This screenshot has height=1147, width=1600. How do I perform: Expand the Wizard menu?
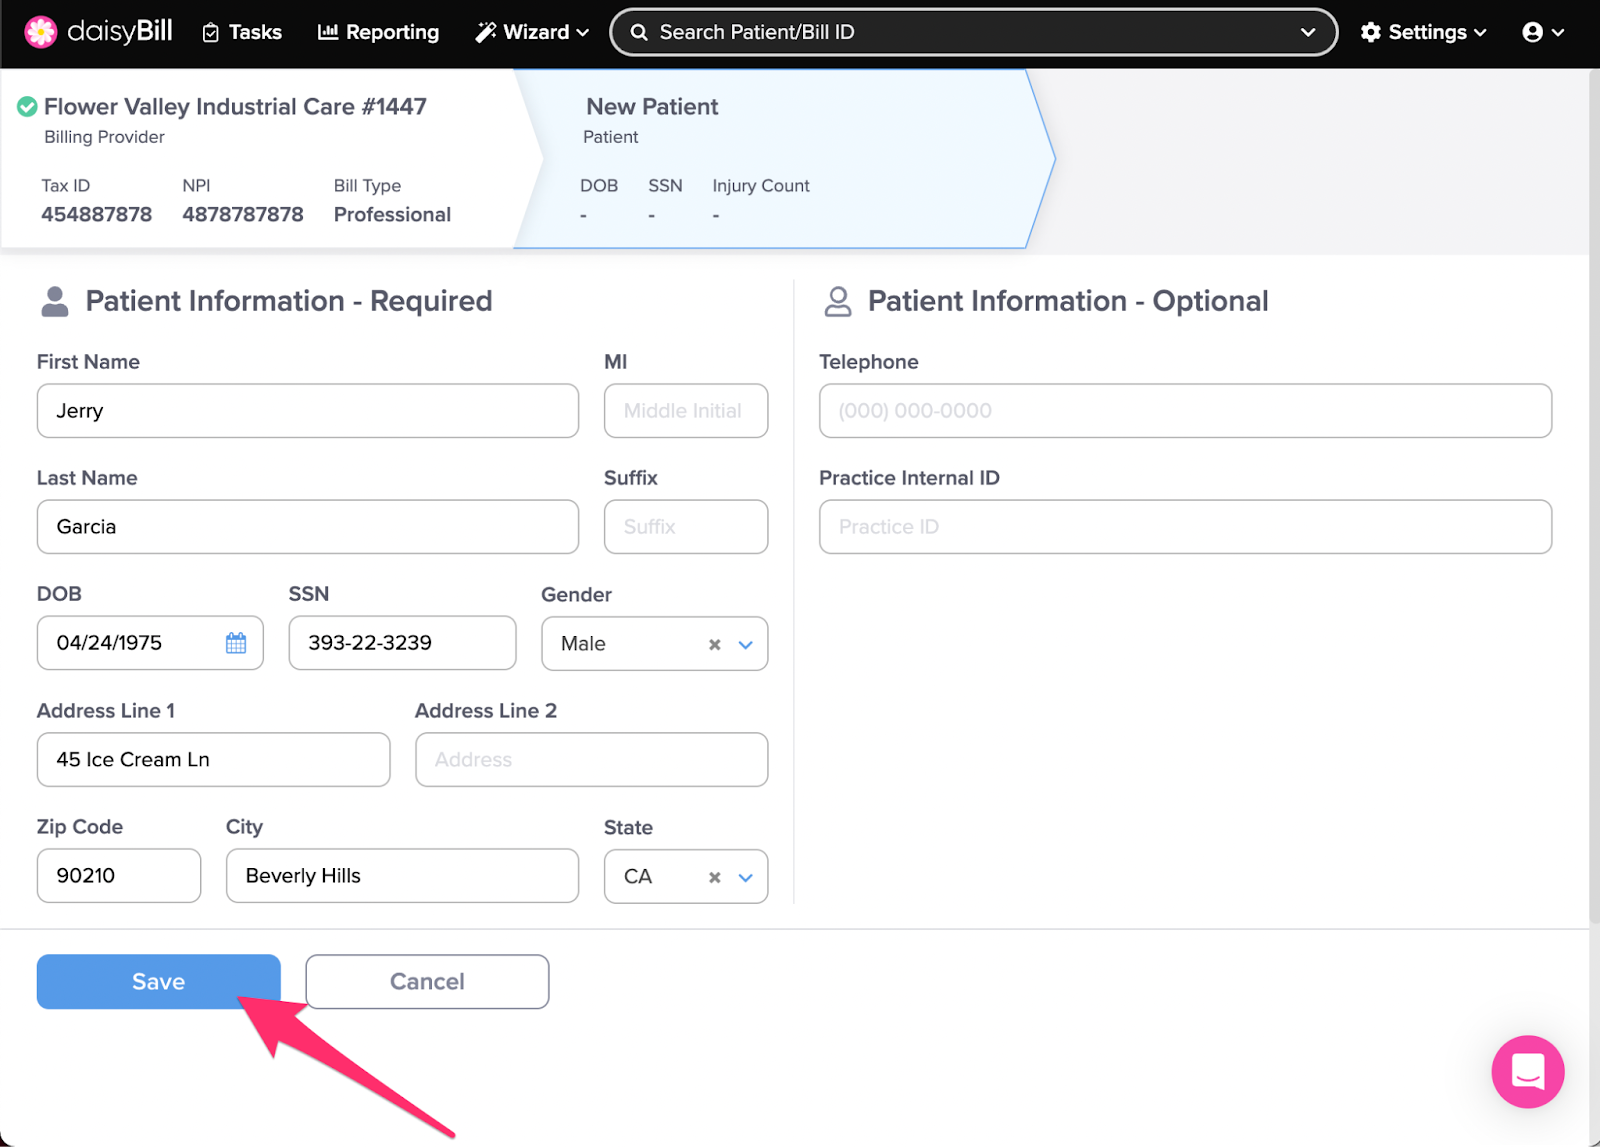[532, 32]
